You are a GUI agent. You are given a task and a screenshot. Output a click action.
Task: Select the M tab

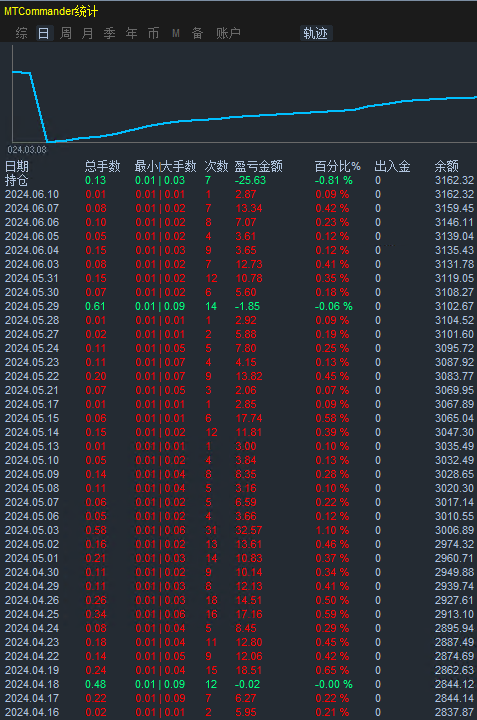(x=175, y=33)
